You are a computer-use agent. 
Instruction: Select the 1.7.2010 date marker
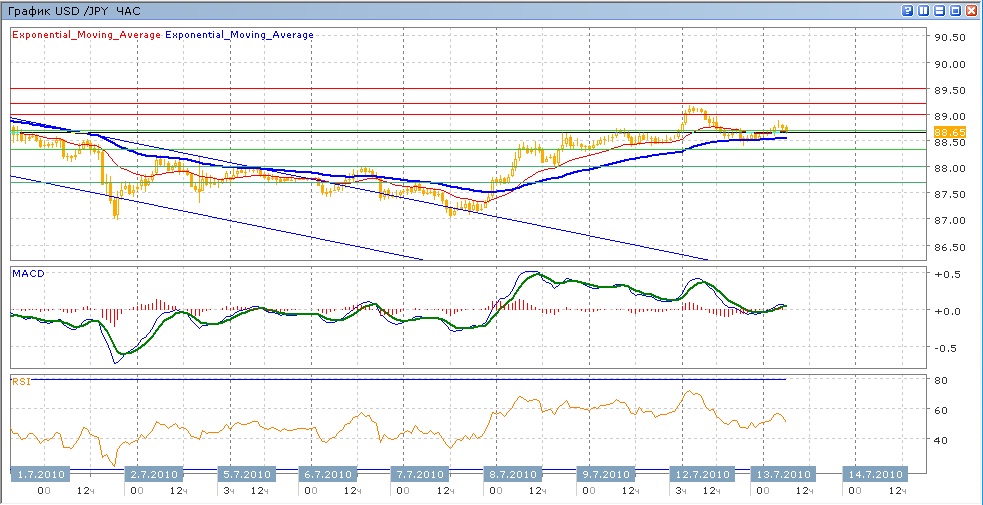click(x=41, y=474)
